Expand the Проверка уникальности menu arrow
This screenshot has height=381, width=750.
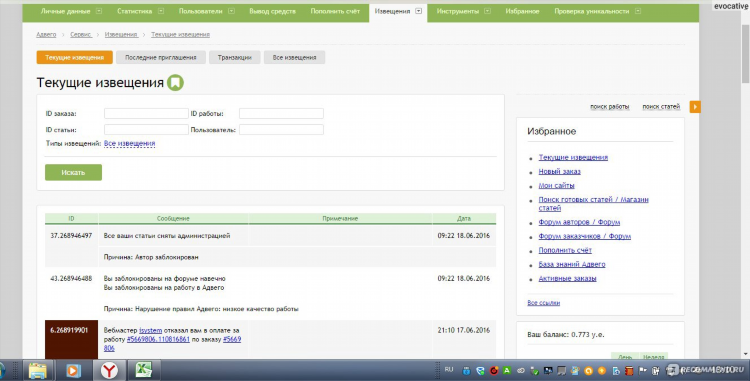(x=638, y=11)
